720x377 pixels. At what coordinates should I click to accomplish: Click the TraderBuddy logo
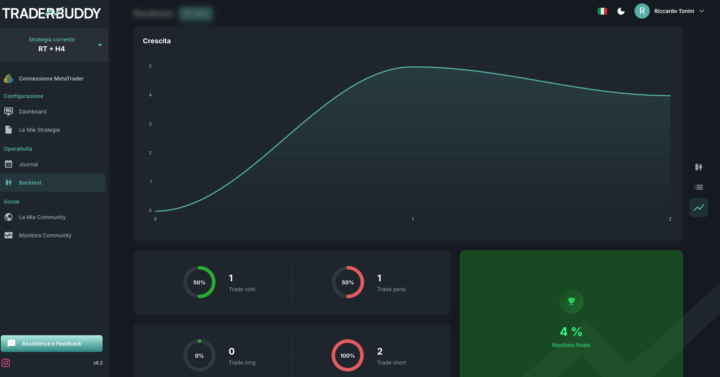tap(51, 13)
